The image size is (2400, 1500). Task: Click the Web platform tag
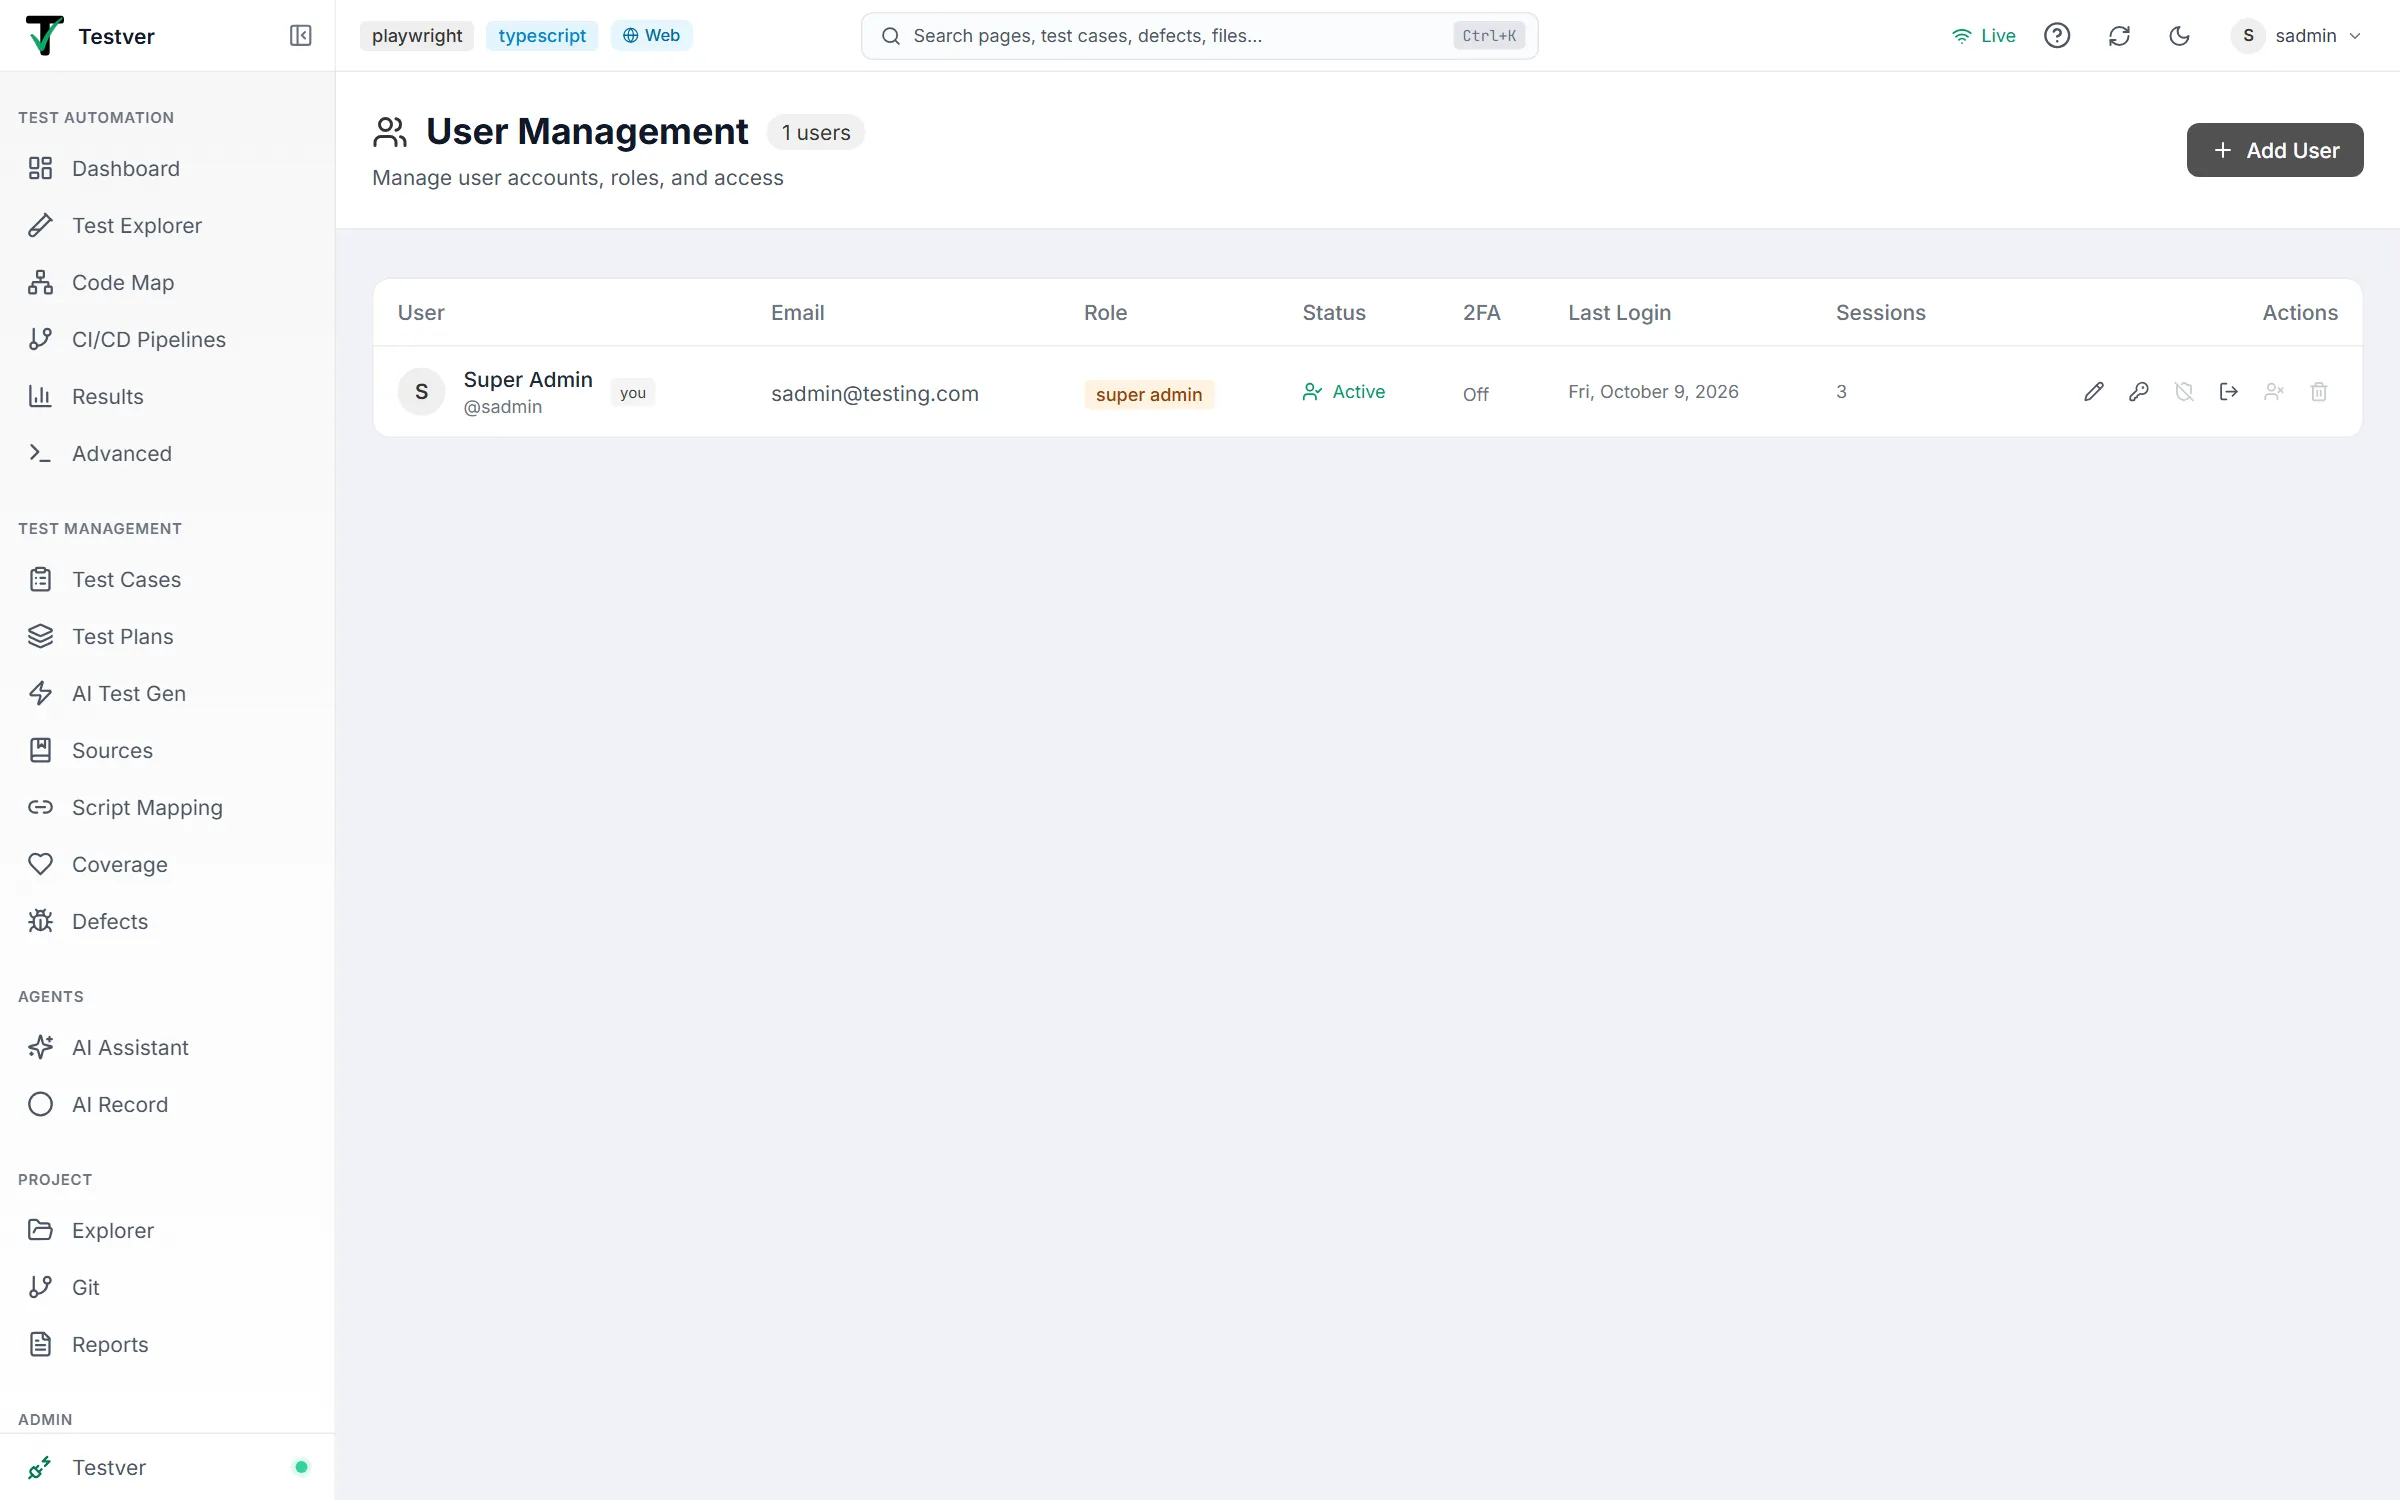[651, 36]
